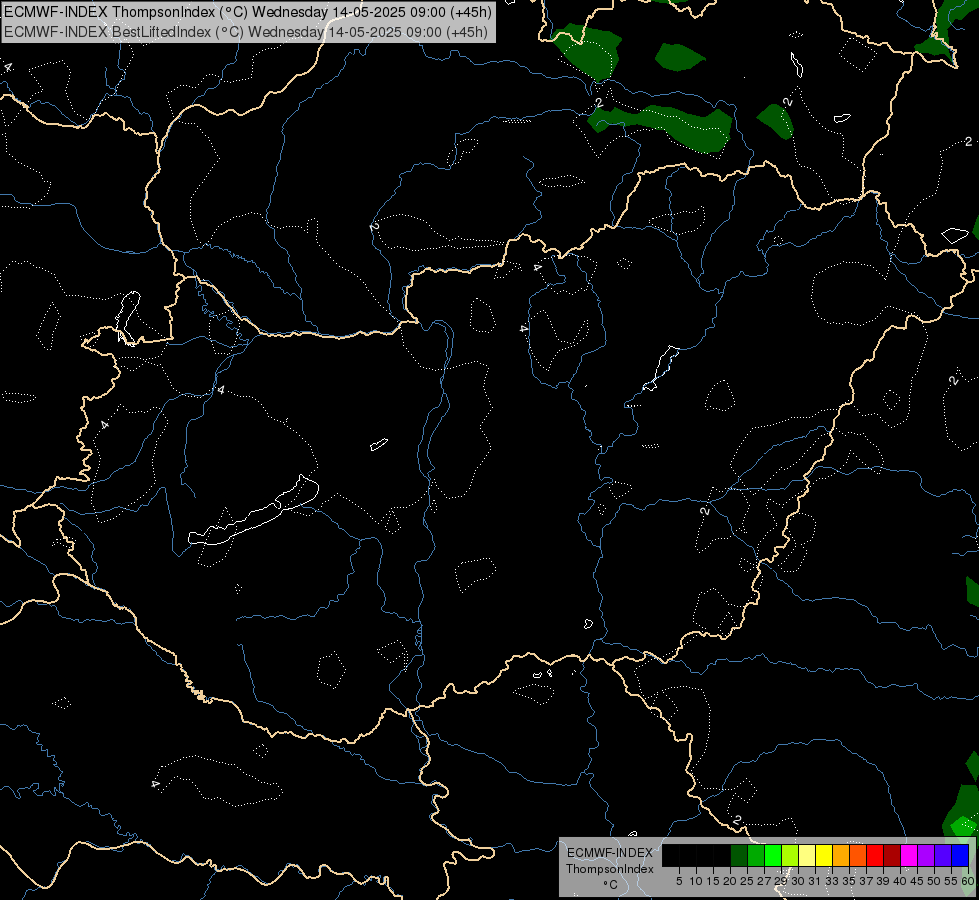Click the legend scale value 30
Viewport: 979px width, 900px height.
(798, 881)
